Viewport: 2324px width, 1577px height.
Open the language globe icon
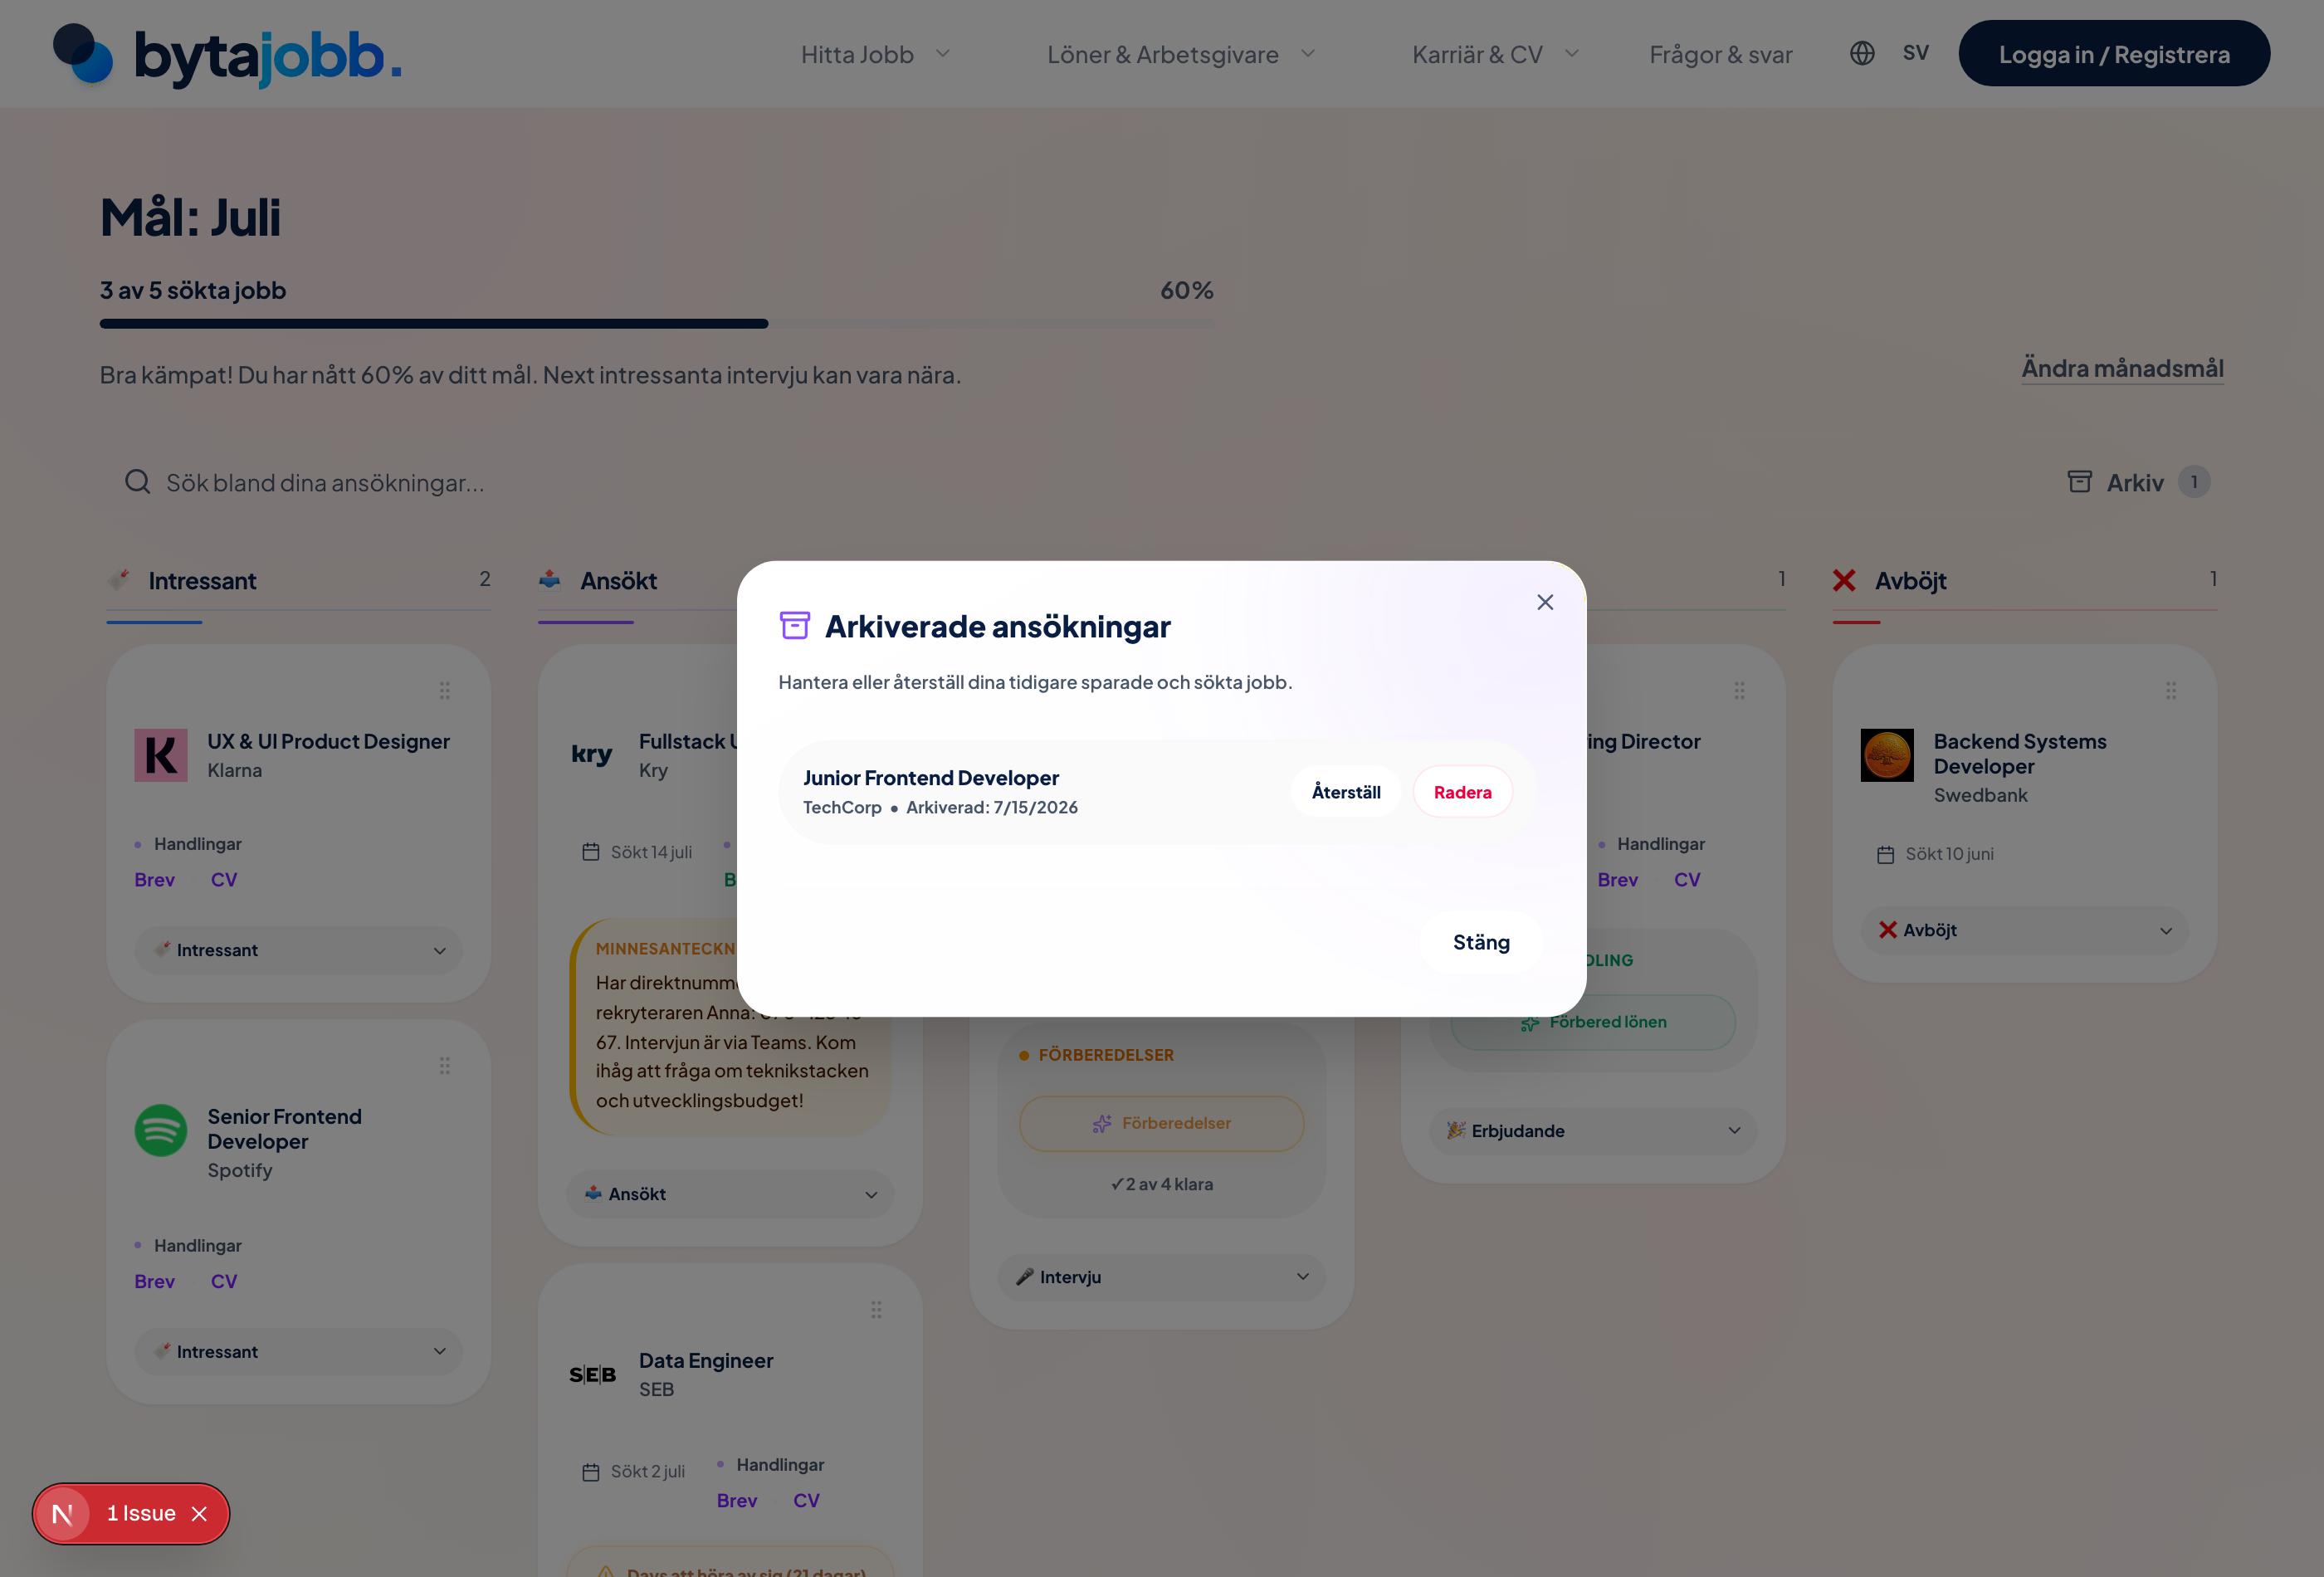[x=1862, y=53]
